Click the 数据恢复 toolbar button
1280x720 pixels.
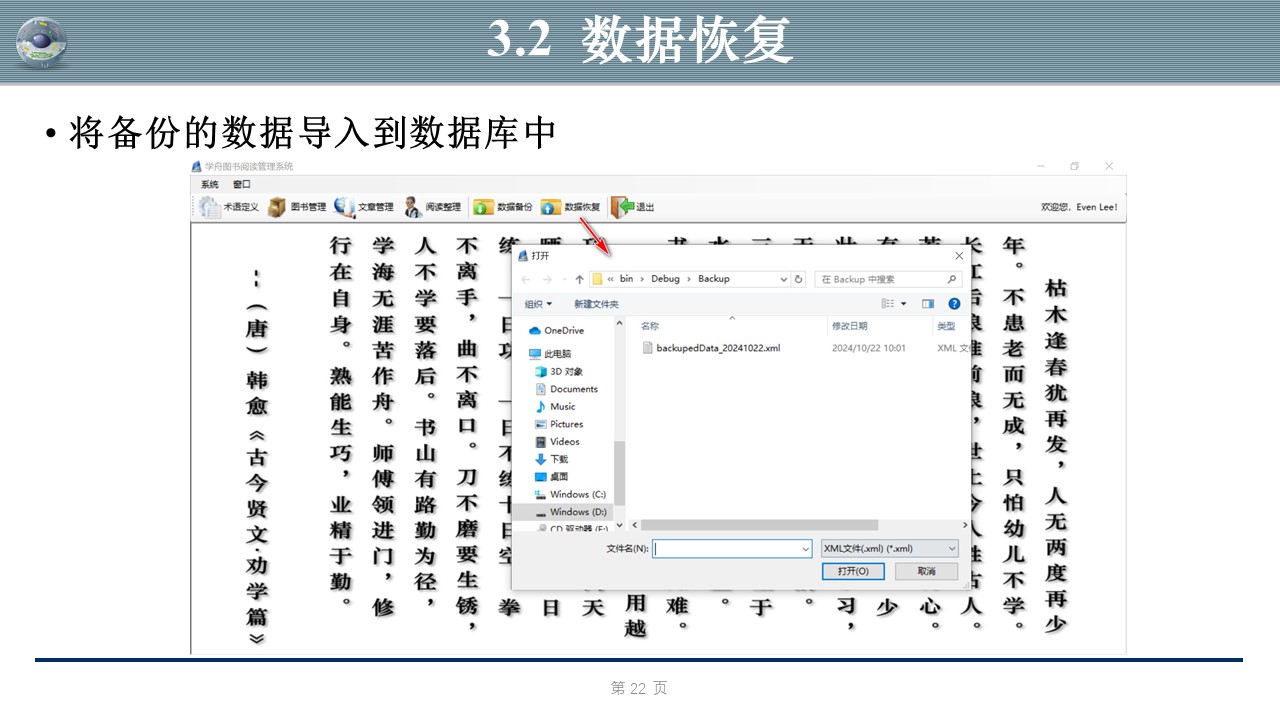click(x=571, y=207)
